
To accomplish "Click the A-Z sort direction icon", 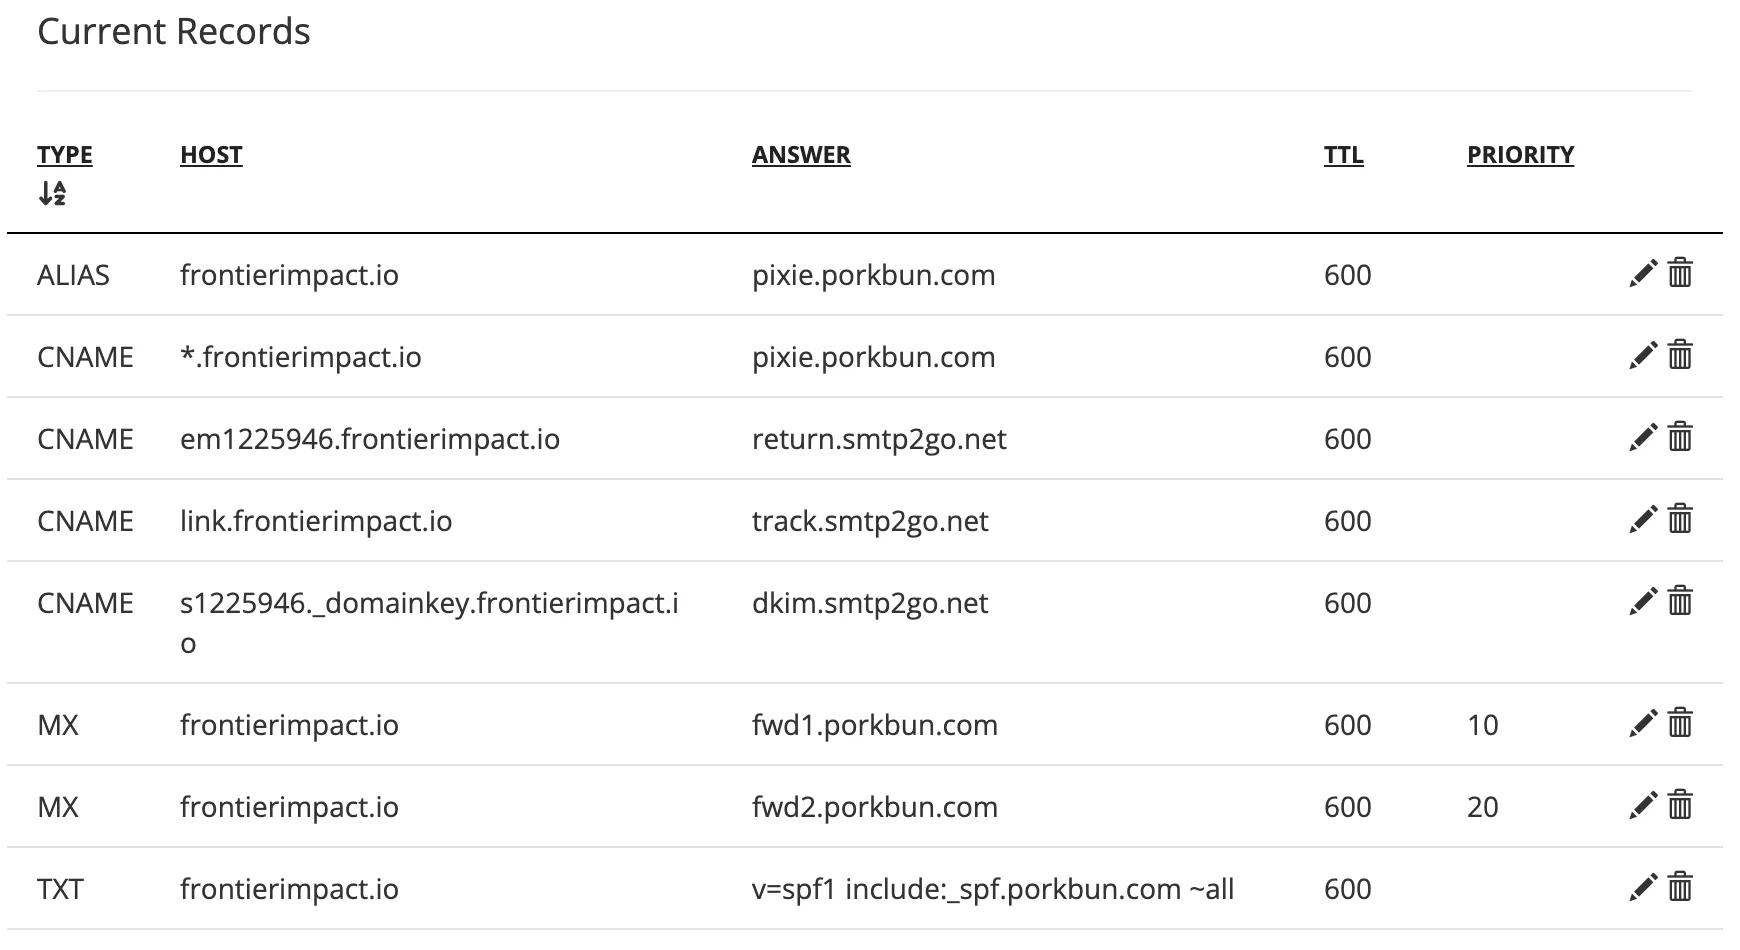I will (52, 193).
